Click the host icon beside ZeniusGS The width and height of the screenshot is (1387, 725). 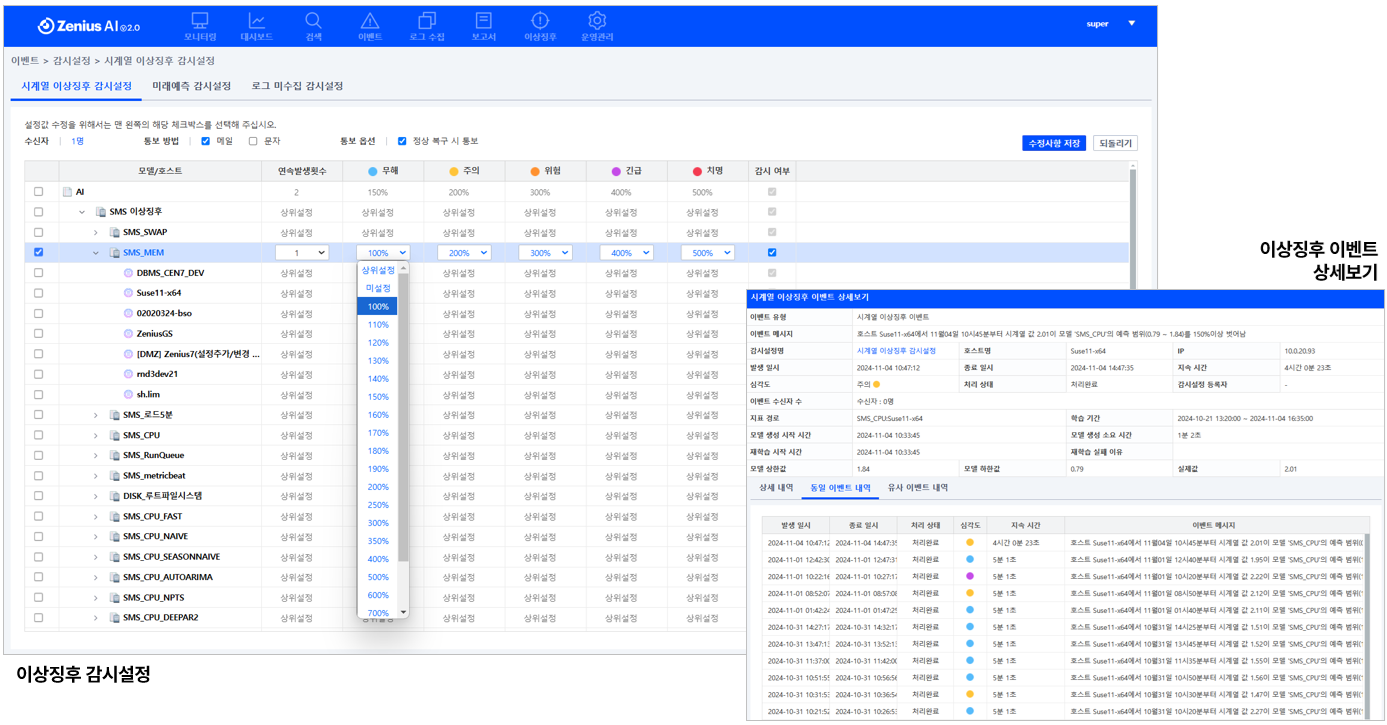click(x=128, y=334)
